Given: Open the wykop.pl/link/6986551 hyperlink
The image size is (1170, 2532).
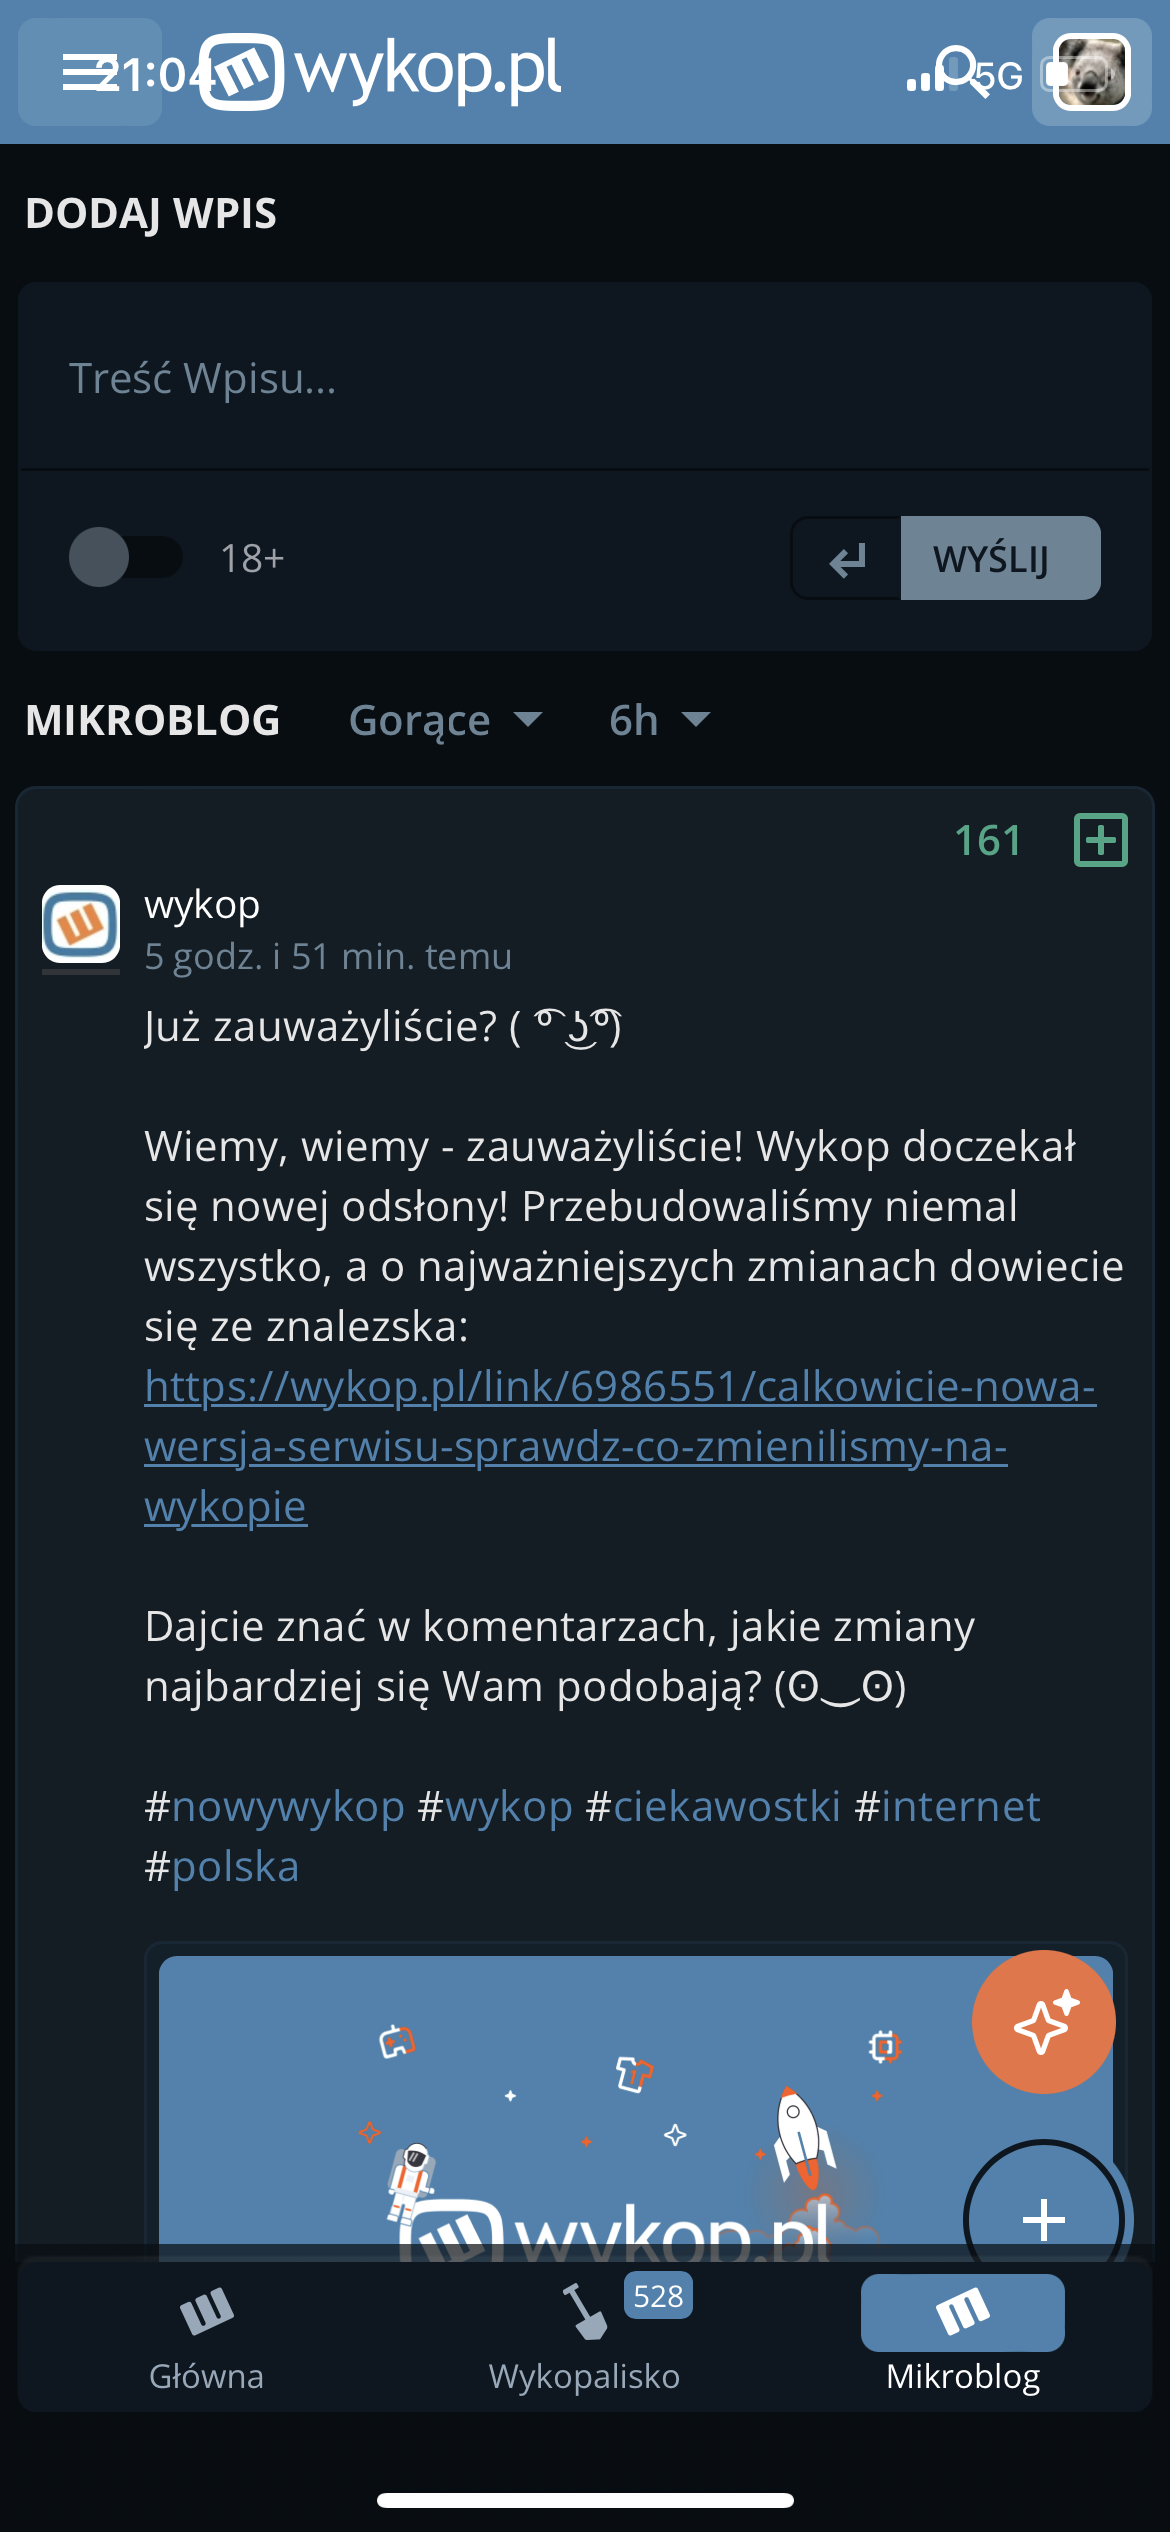Looking at the screenshot, I should tap(620, 1387).
